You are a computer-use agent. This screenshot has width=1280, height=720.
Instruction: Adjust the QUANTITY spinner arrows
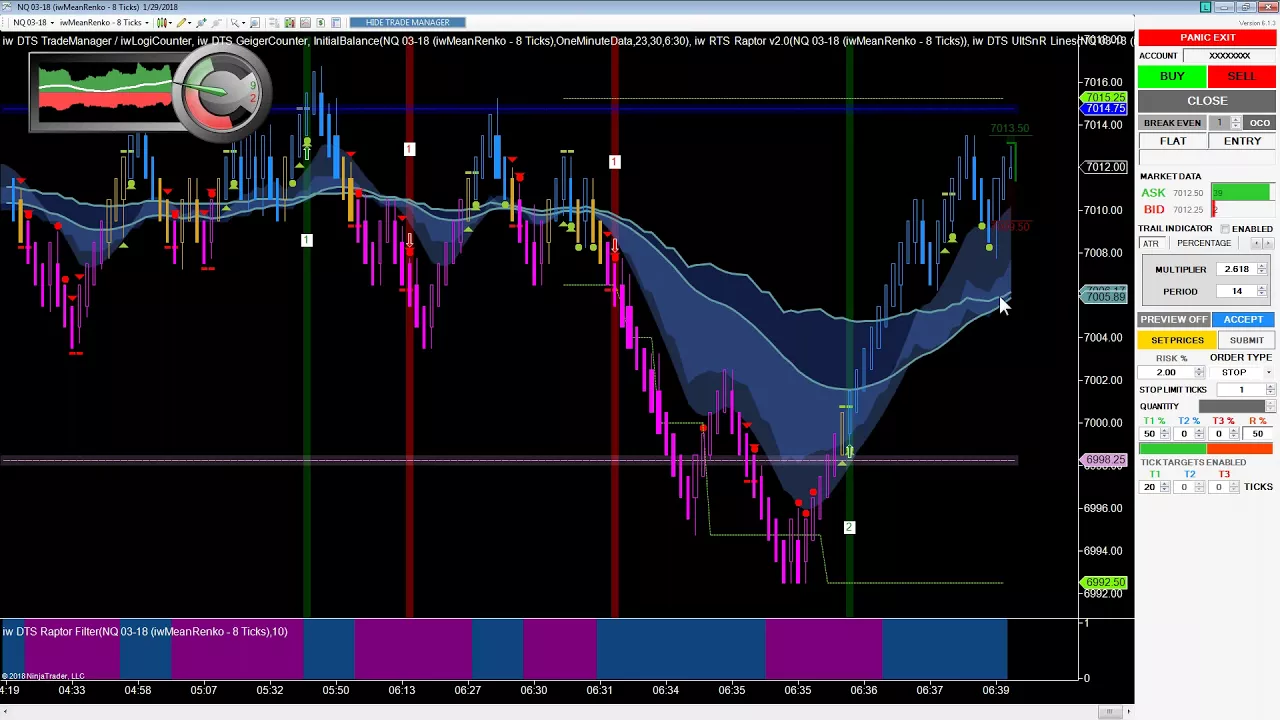(x=1270, y=406)
